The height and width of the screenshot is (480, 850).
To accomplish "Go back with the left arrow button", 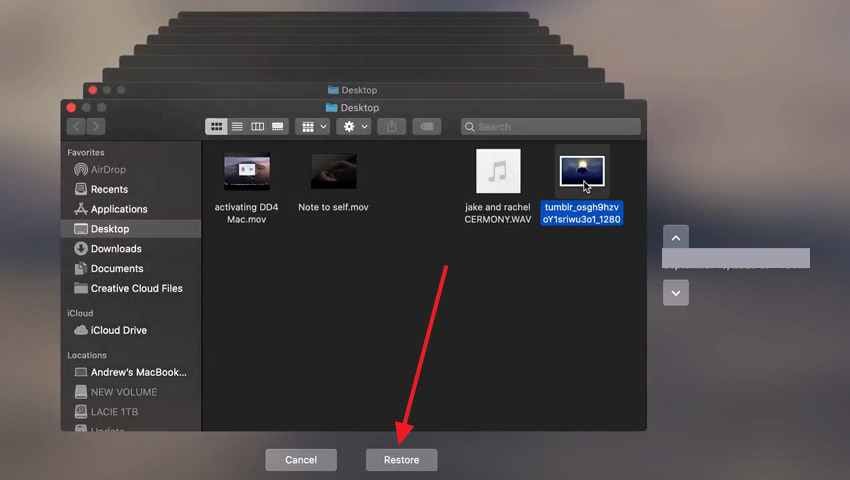I will [76, 126].
